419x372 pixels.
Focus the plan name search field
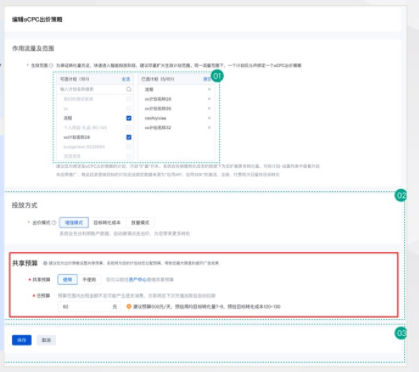(95, 89)
